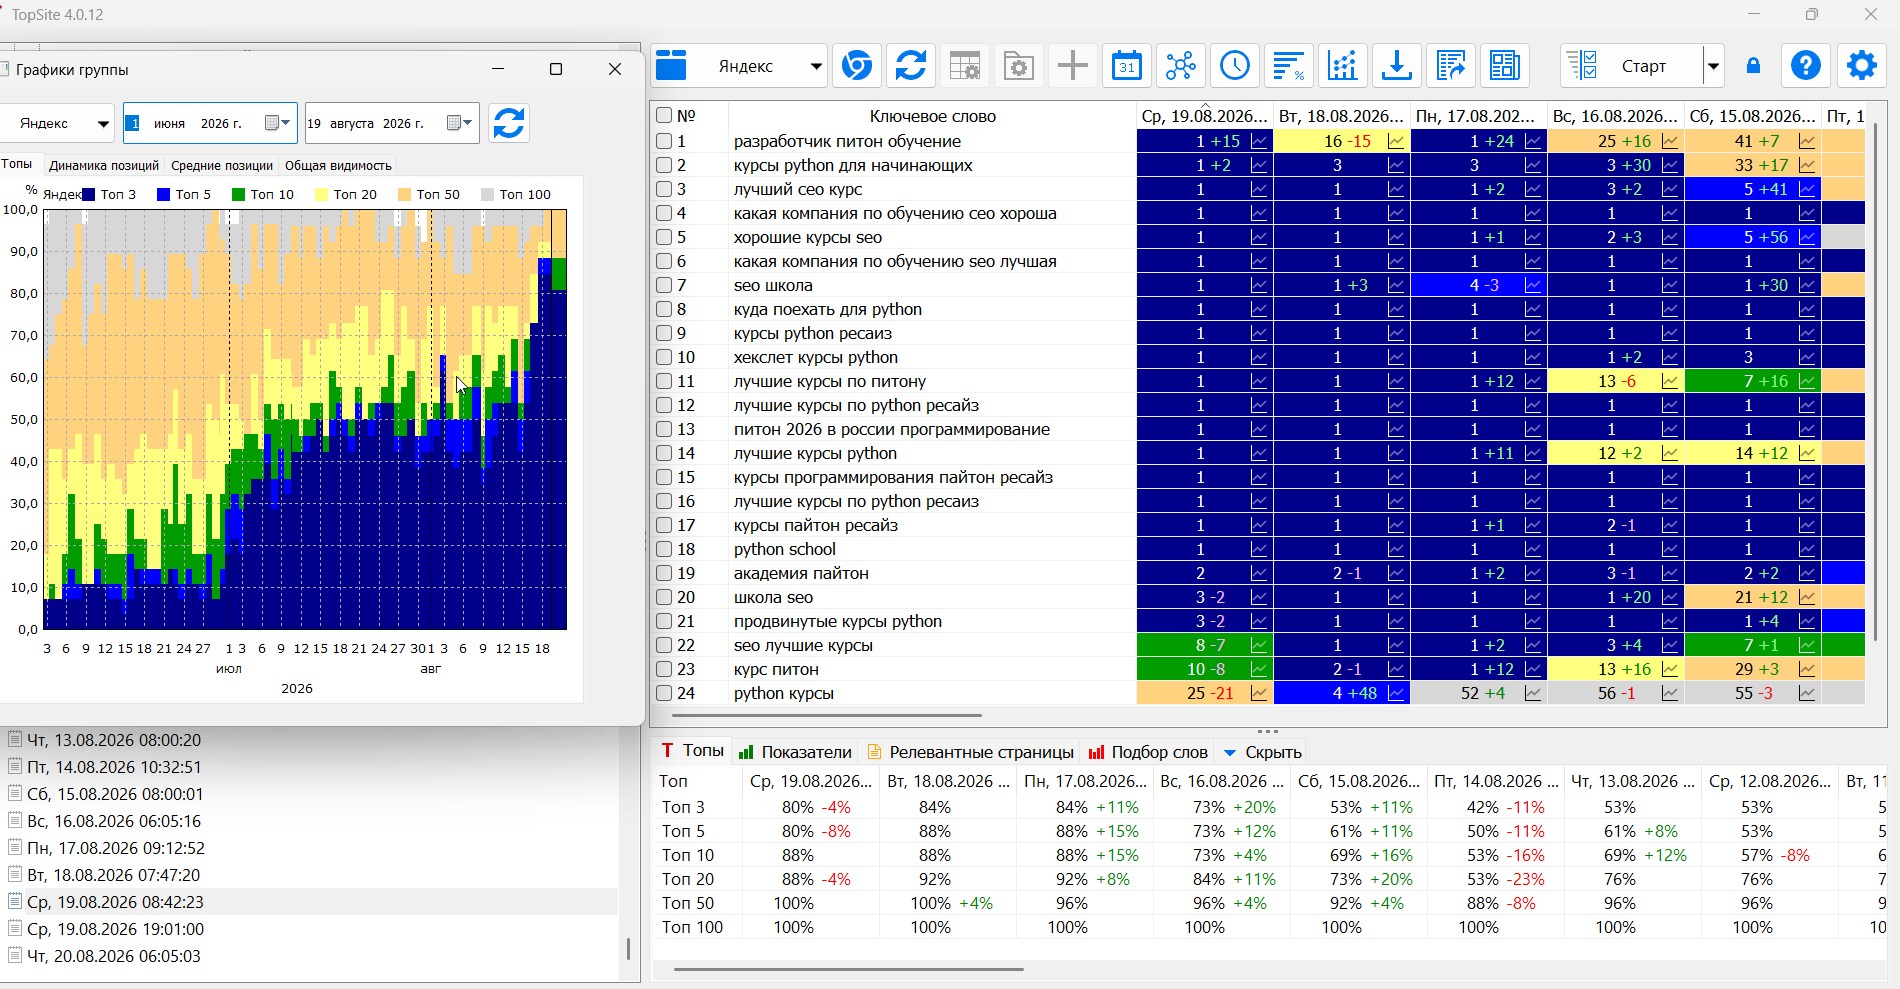Viewport: 1900px width, 989px height.
Task: Click the padlock lock icon
Action: coord(1753,66)
